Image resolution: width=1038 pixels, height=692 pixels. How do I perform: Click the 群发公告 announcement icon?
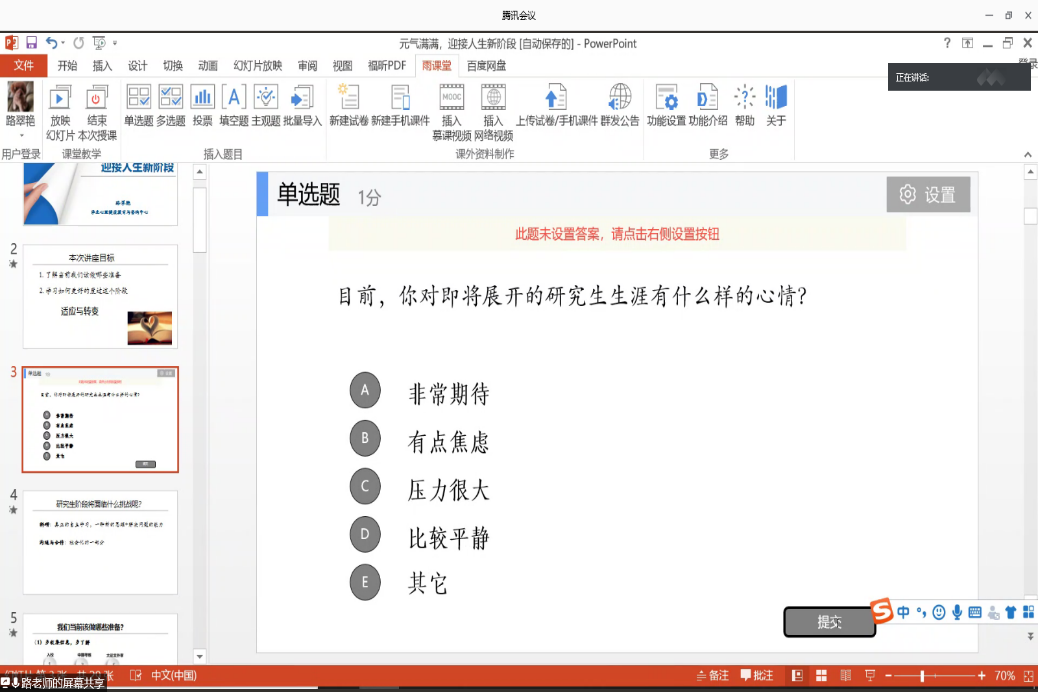point(620,105)
